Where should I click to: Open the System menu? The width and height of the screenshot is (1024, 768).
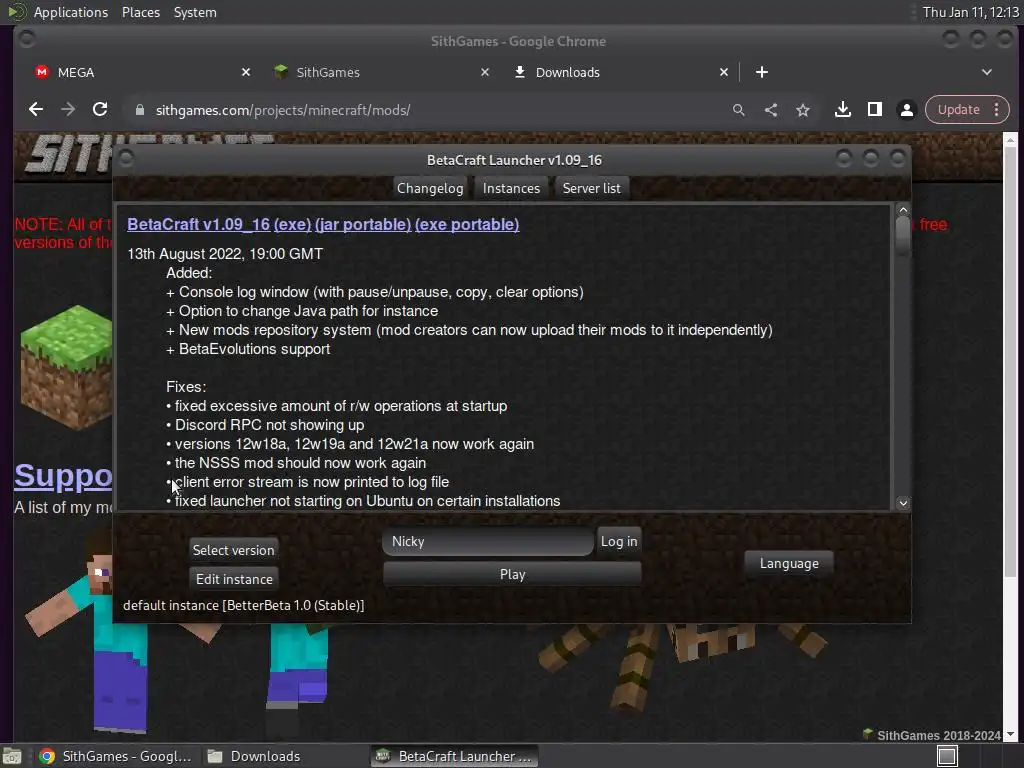click(x=195, y=12)
